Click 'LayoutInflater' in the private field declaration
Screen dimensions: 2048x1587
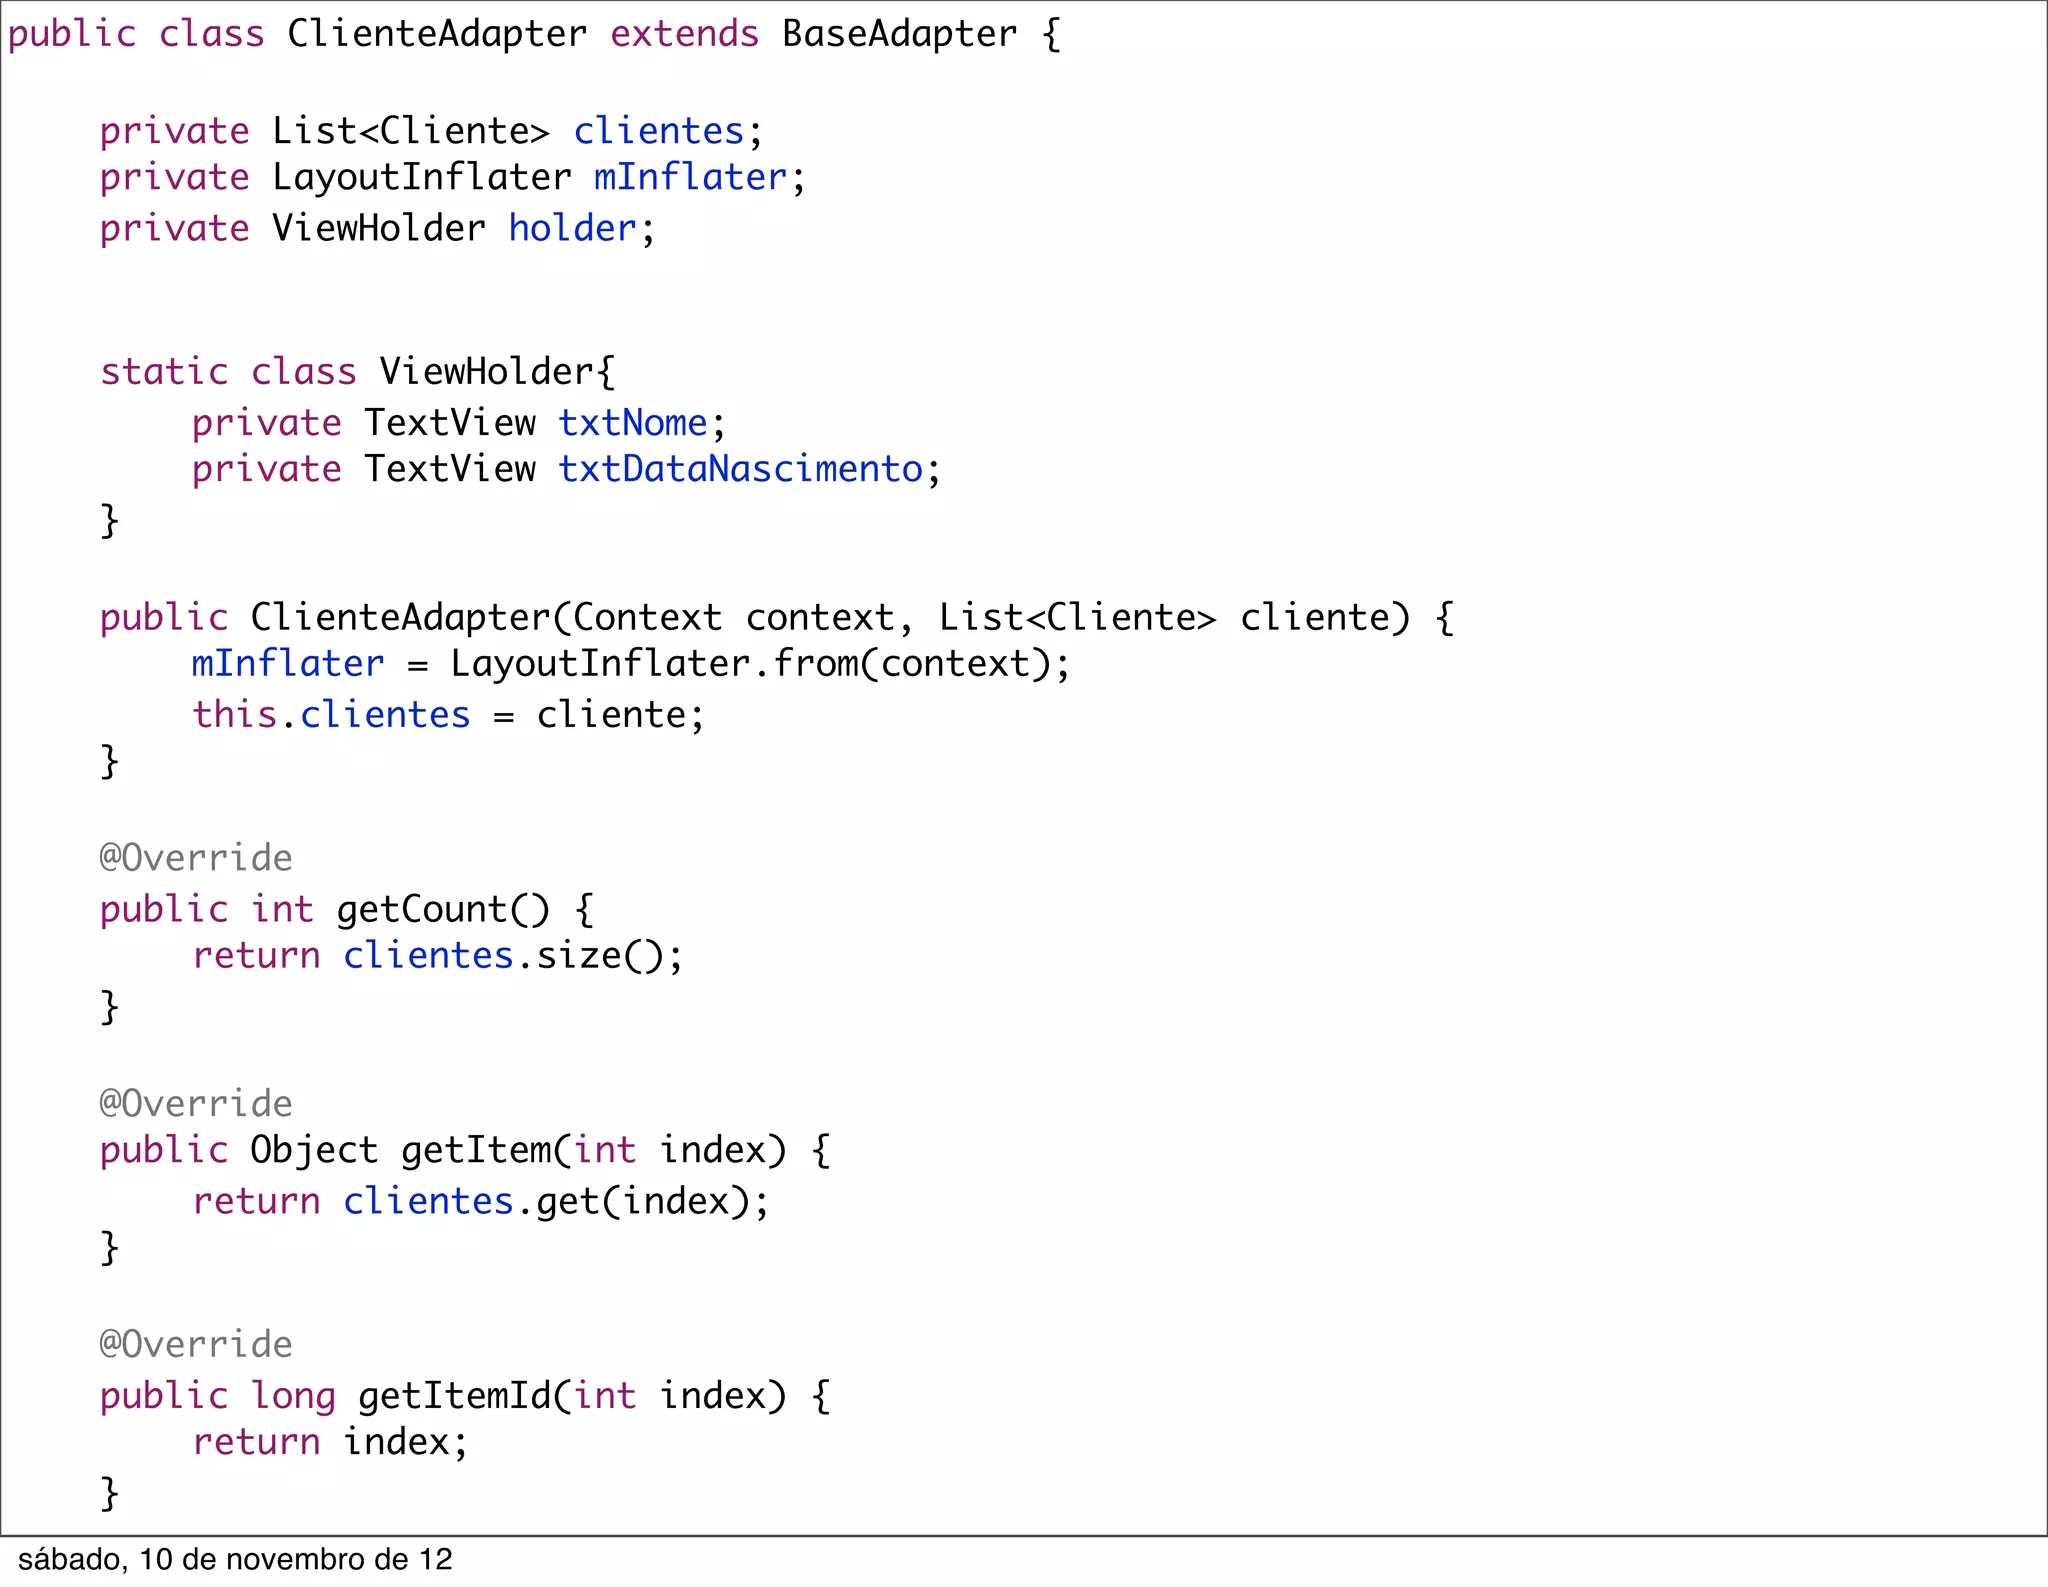422,177
